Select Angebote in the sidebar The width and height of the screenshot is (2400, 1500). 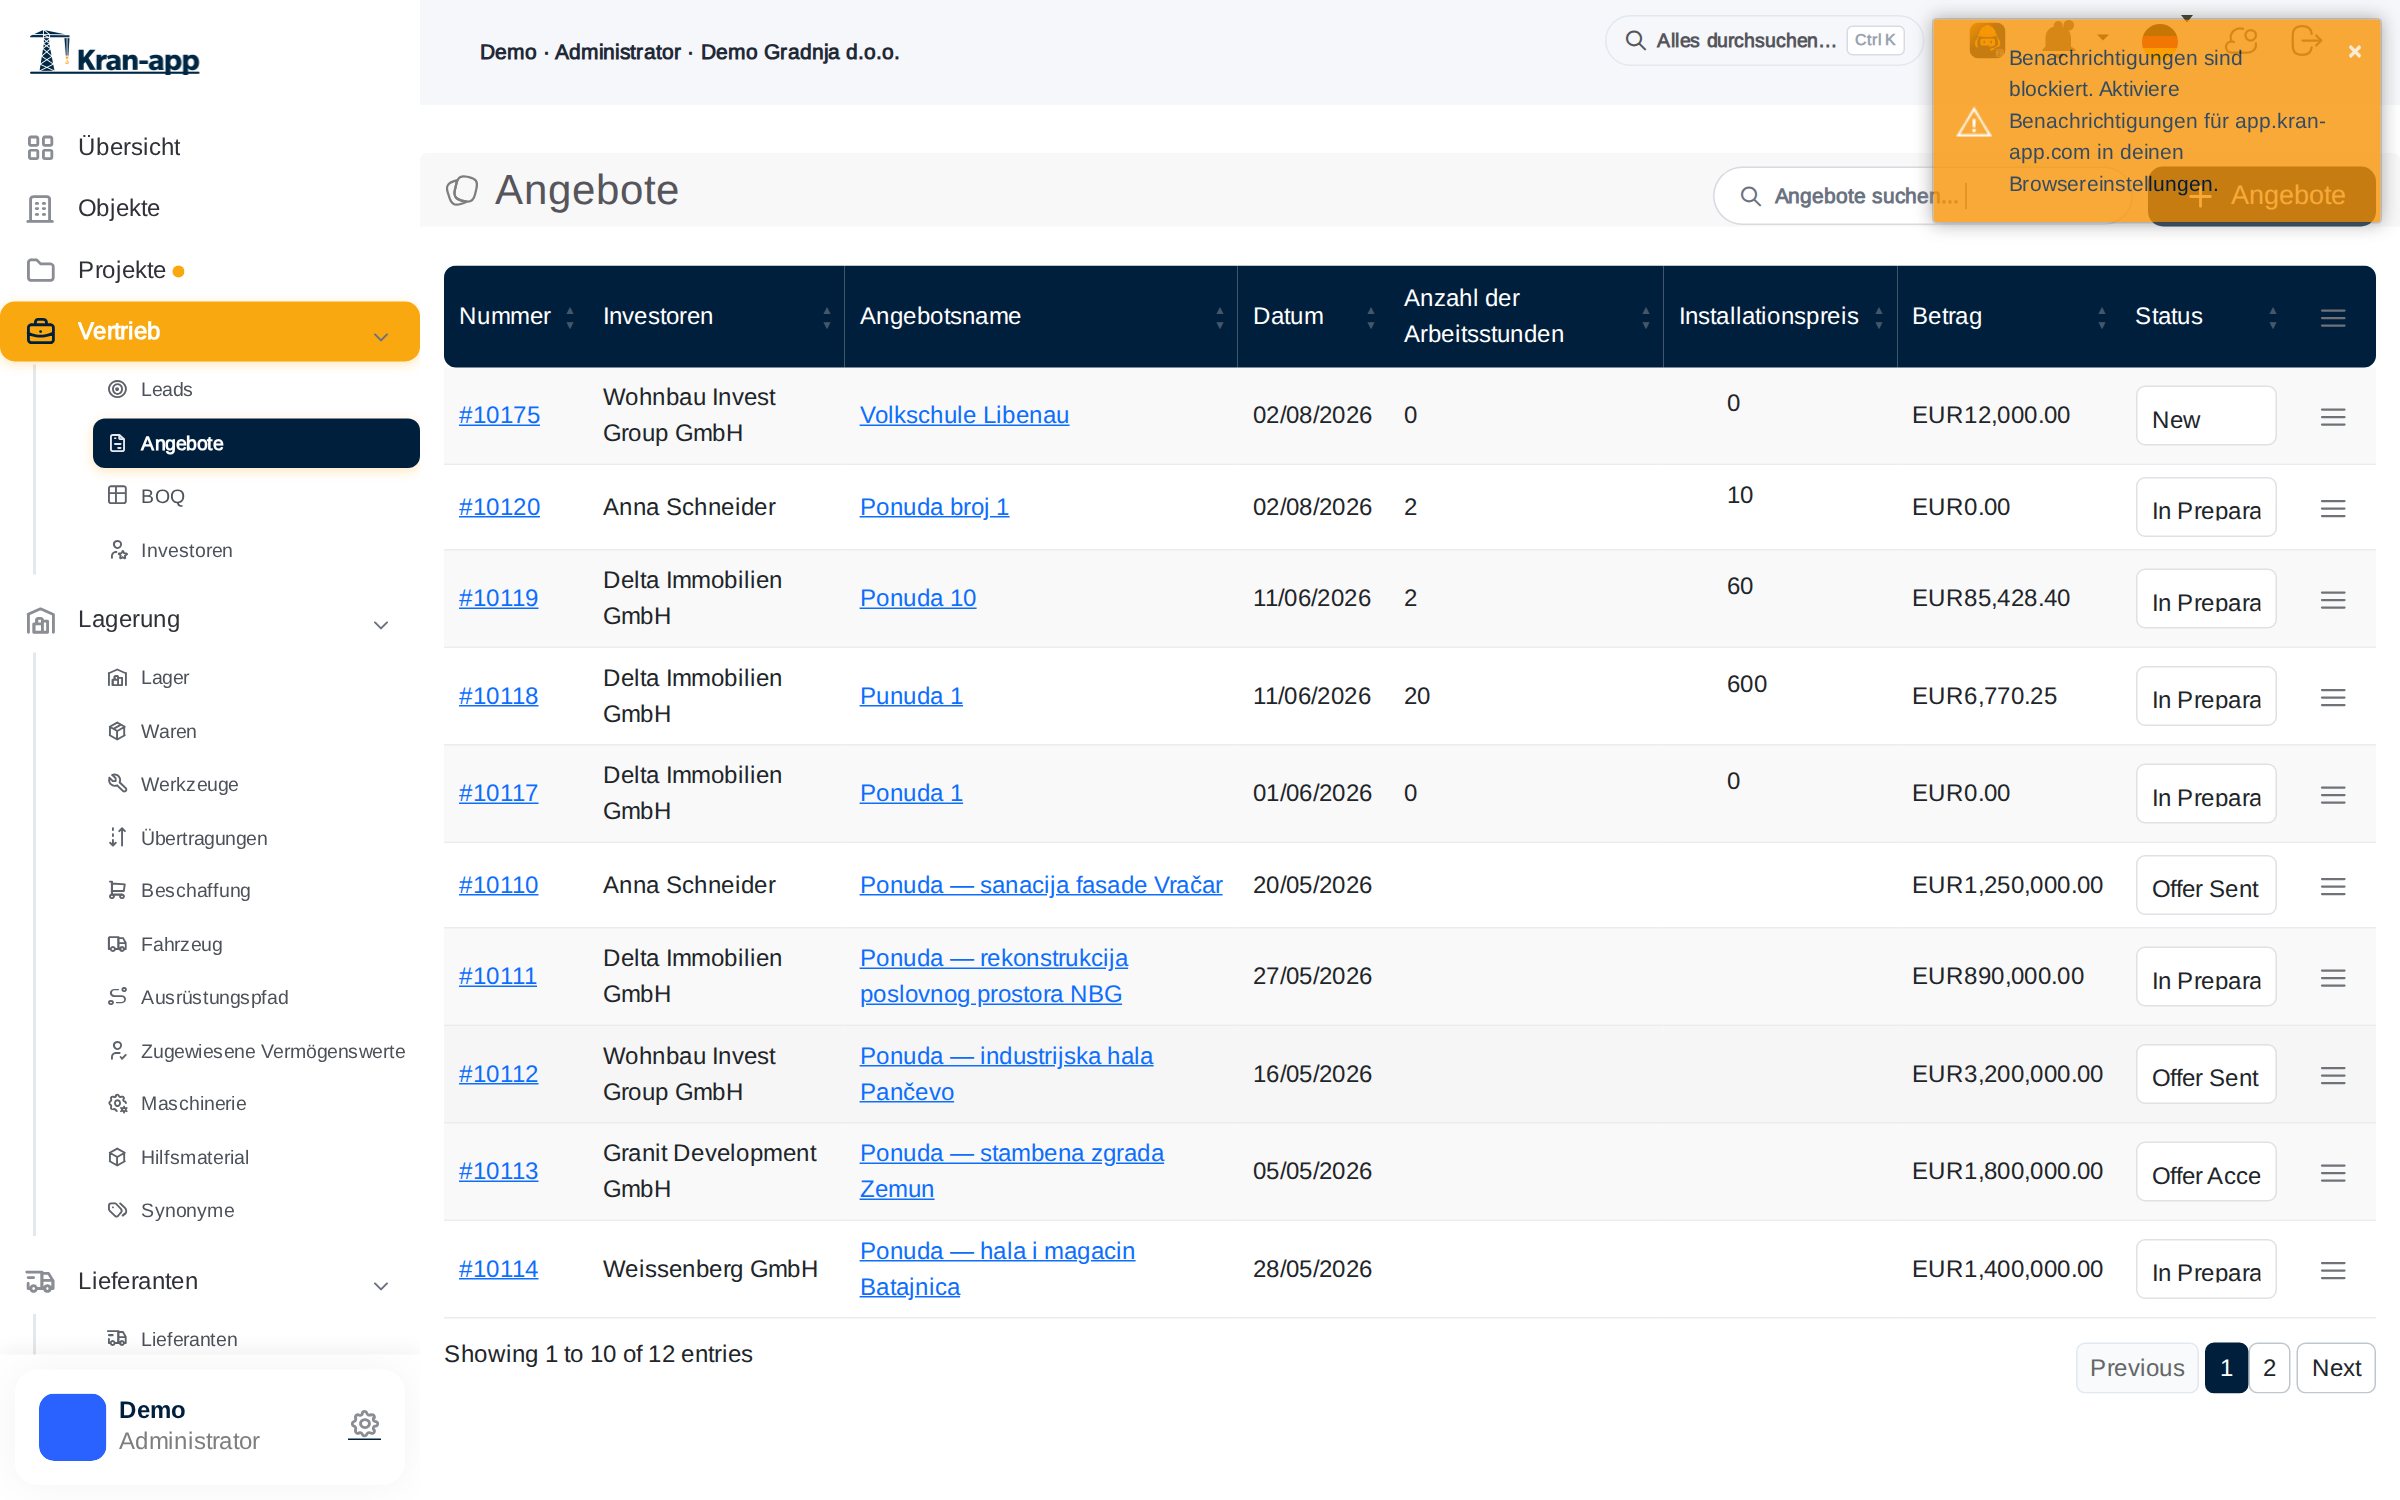pos(256,443)
